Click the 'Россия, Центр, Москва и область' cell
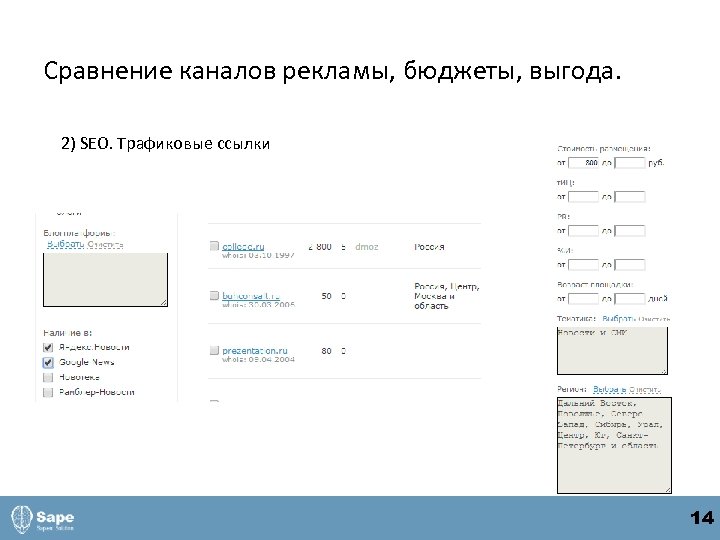 [x=446, y=296]
